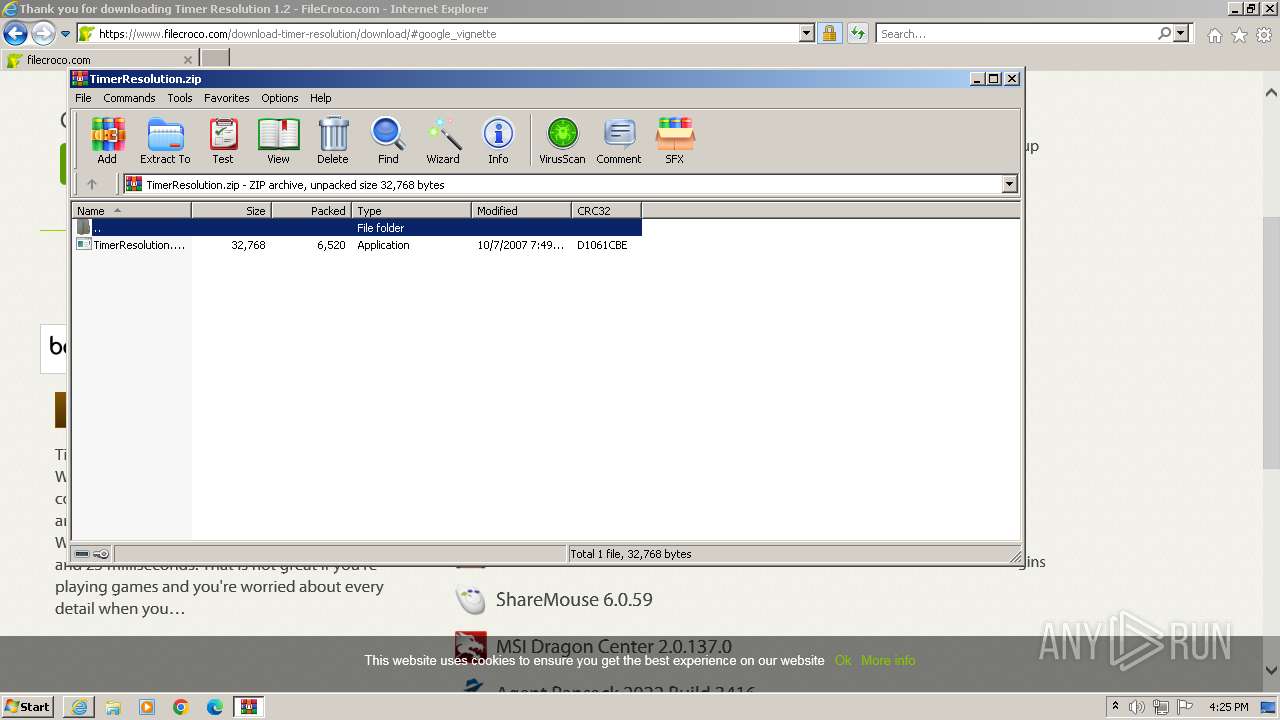This screenshot has width=1280, height=720.
Task: Open the Comment tool
Action: pyautogui.click(x=619, y=141)
